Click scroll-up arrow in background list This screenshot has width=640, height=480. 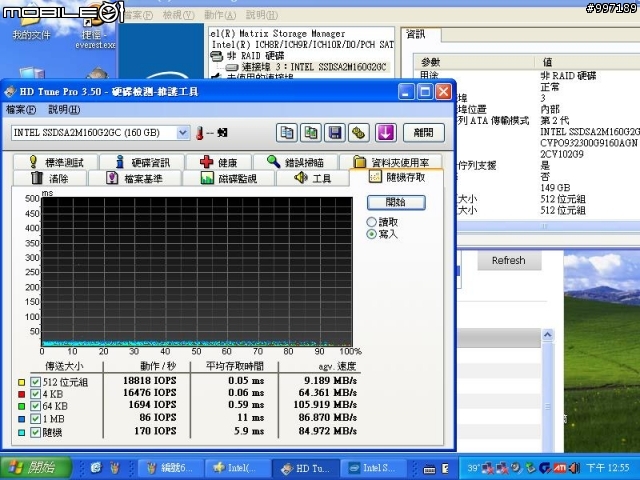[x=547, y=335]
